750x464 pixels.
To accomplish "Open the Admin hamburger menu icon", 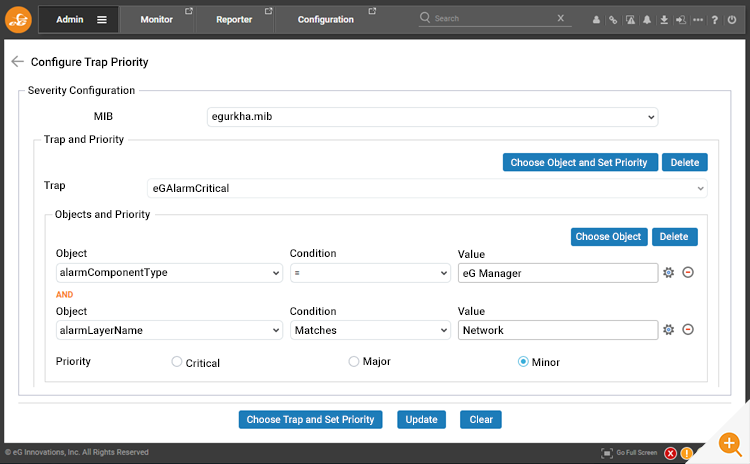I will click(102, 20).
